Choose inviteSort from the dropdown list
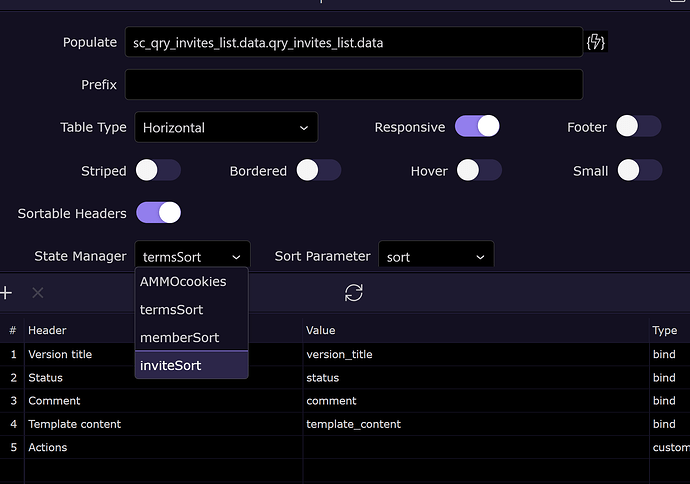 pyautogui.click(x=191, y=365)
